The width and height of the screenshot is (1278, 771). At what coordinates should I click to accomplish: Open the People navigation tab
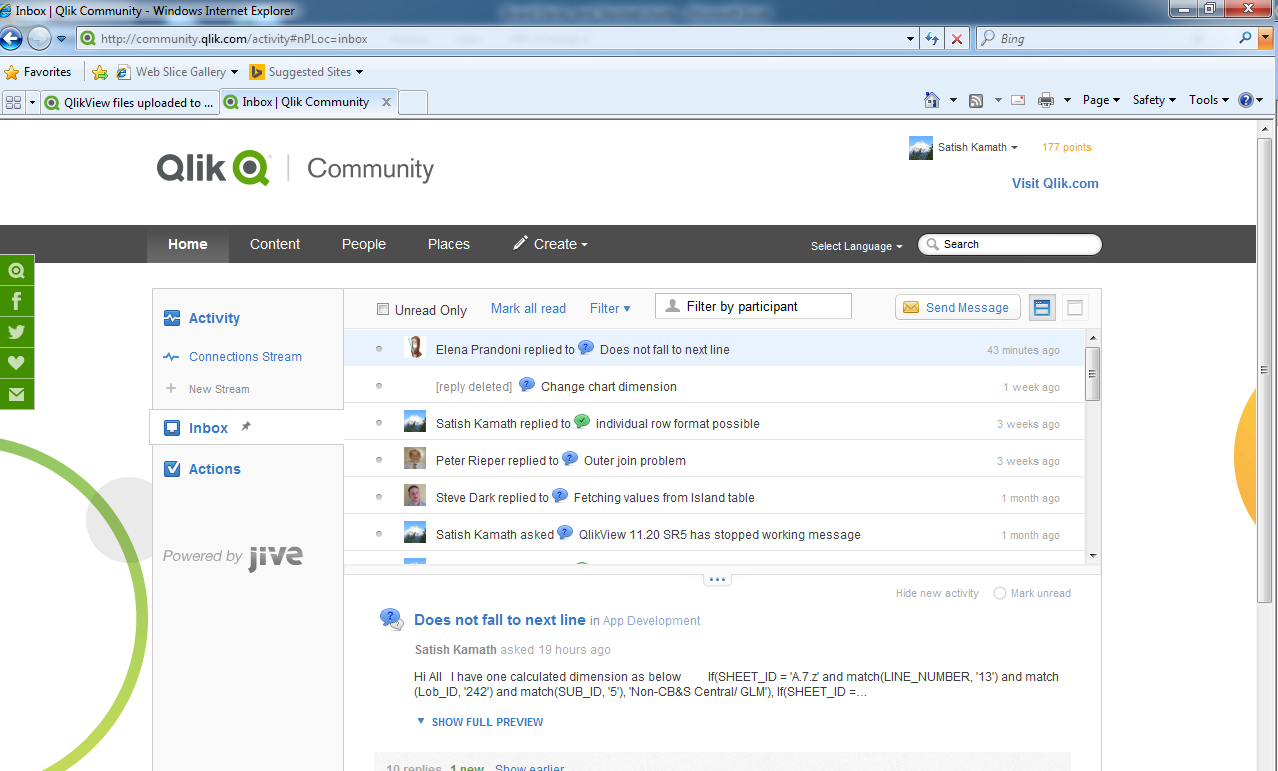(x=364, y=244)
